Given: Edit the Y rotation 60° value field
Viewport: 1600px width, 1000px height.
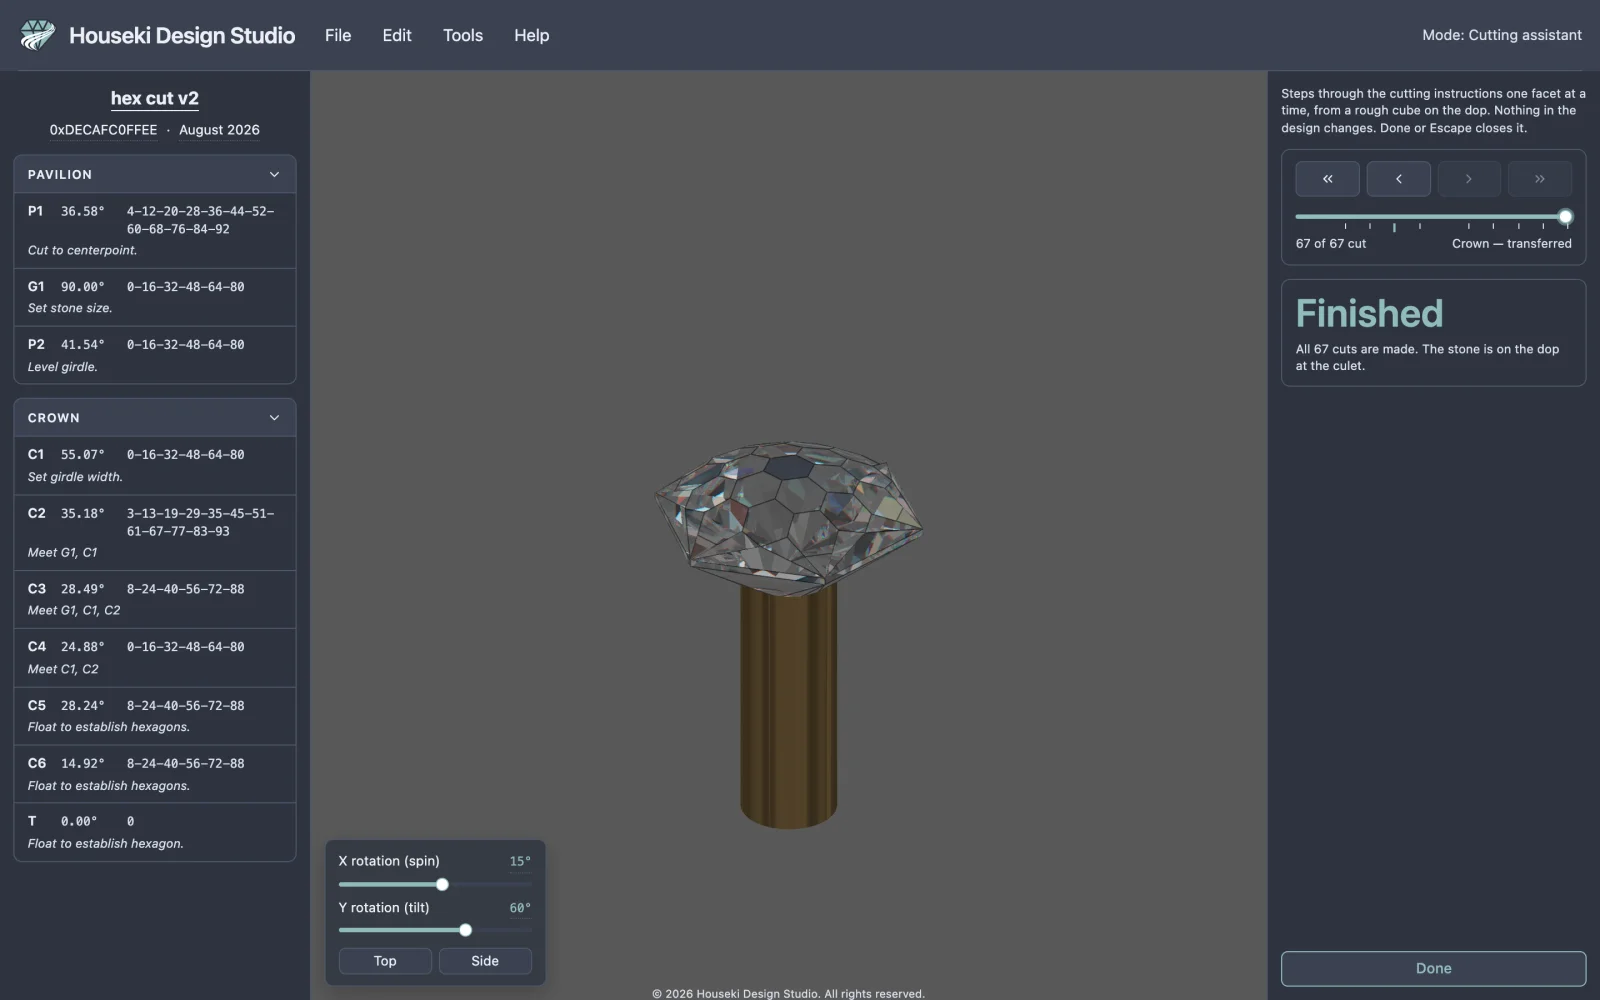Looking at the screenshot, I should [x=520, y=908].
